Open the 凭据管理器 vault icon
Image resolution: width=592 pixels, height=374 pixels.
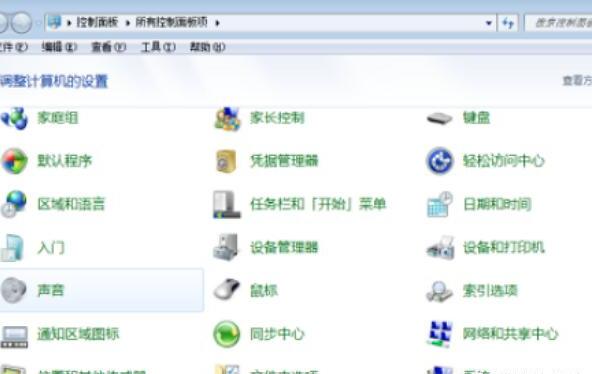[226, 161]
